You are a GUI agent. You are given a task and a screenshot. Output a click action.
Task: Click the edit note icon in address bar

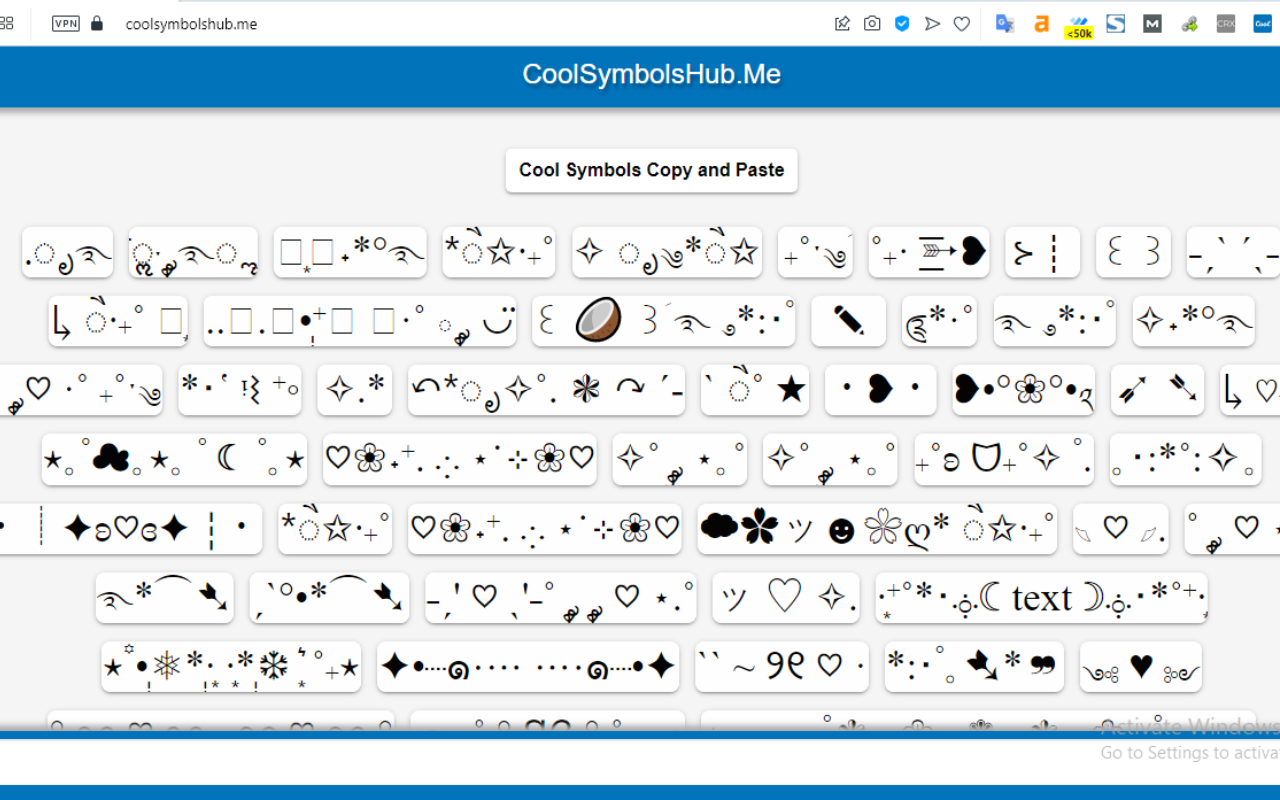pyautogui.click(x=842, y=23)
